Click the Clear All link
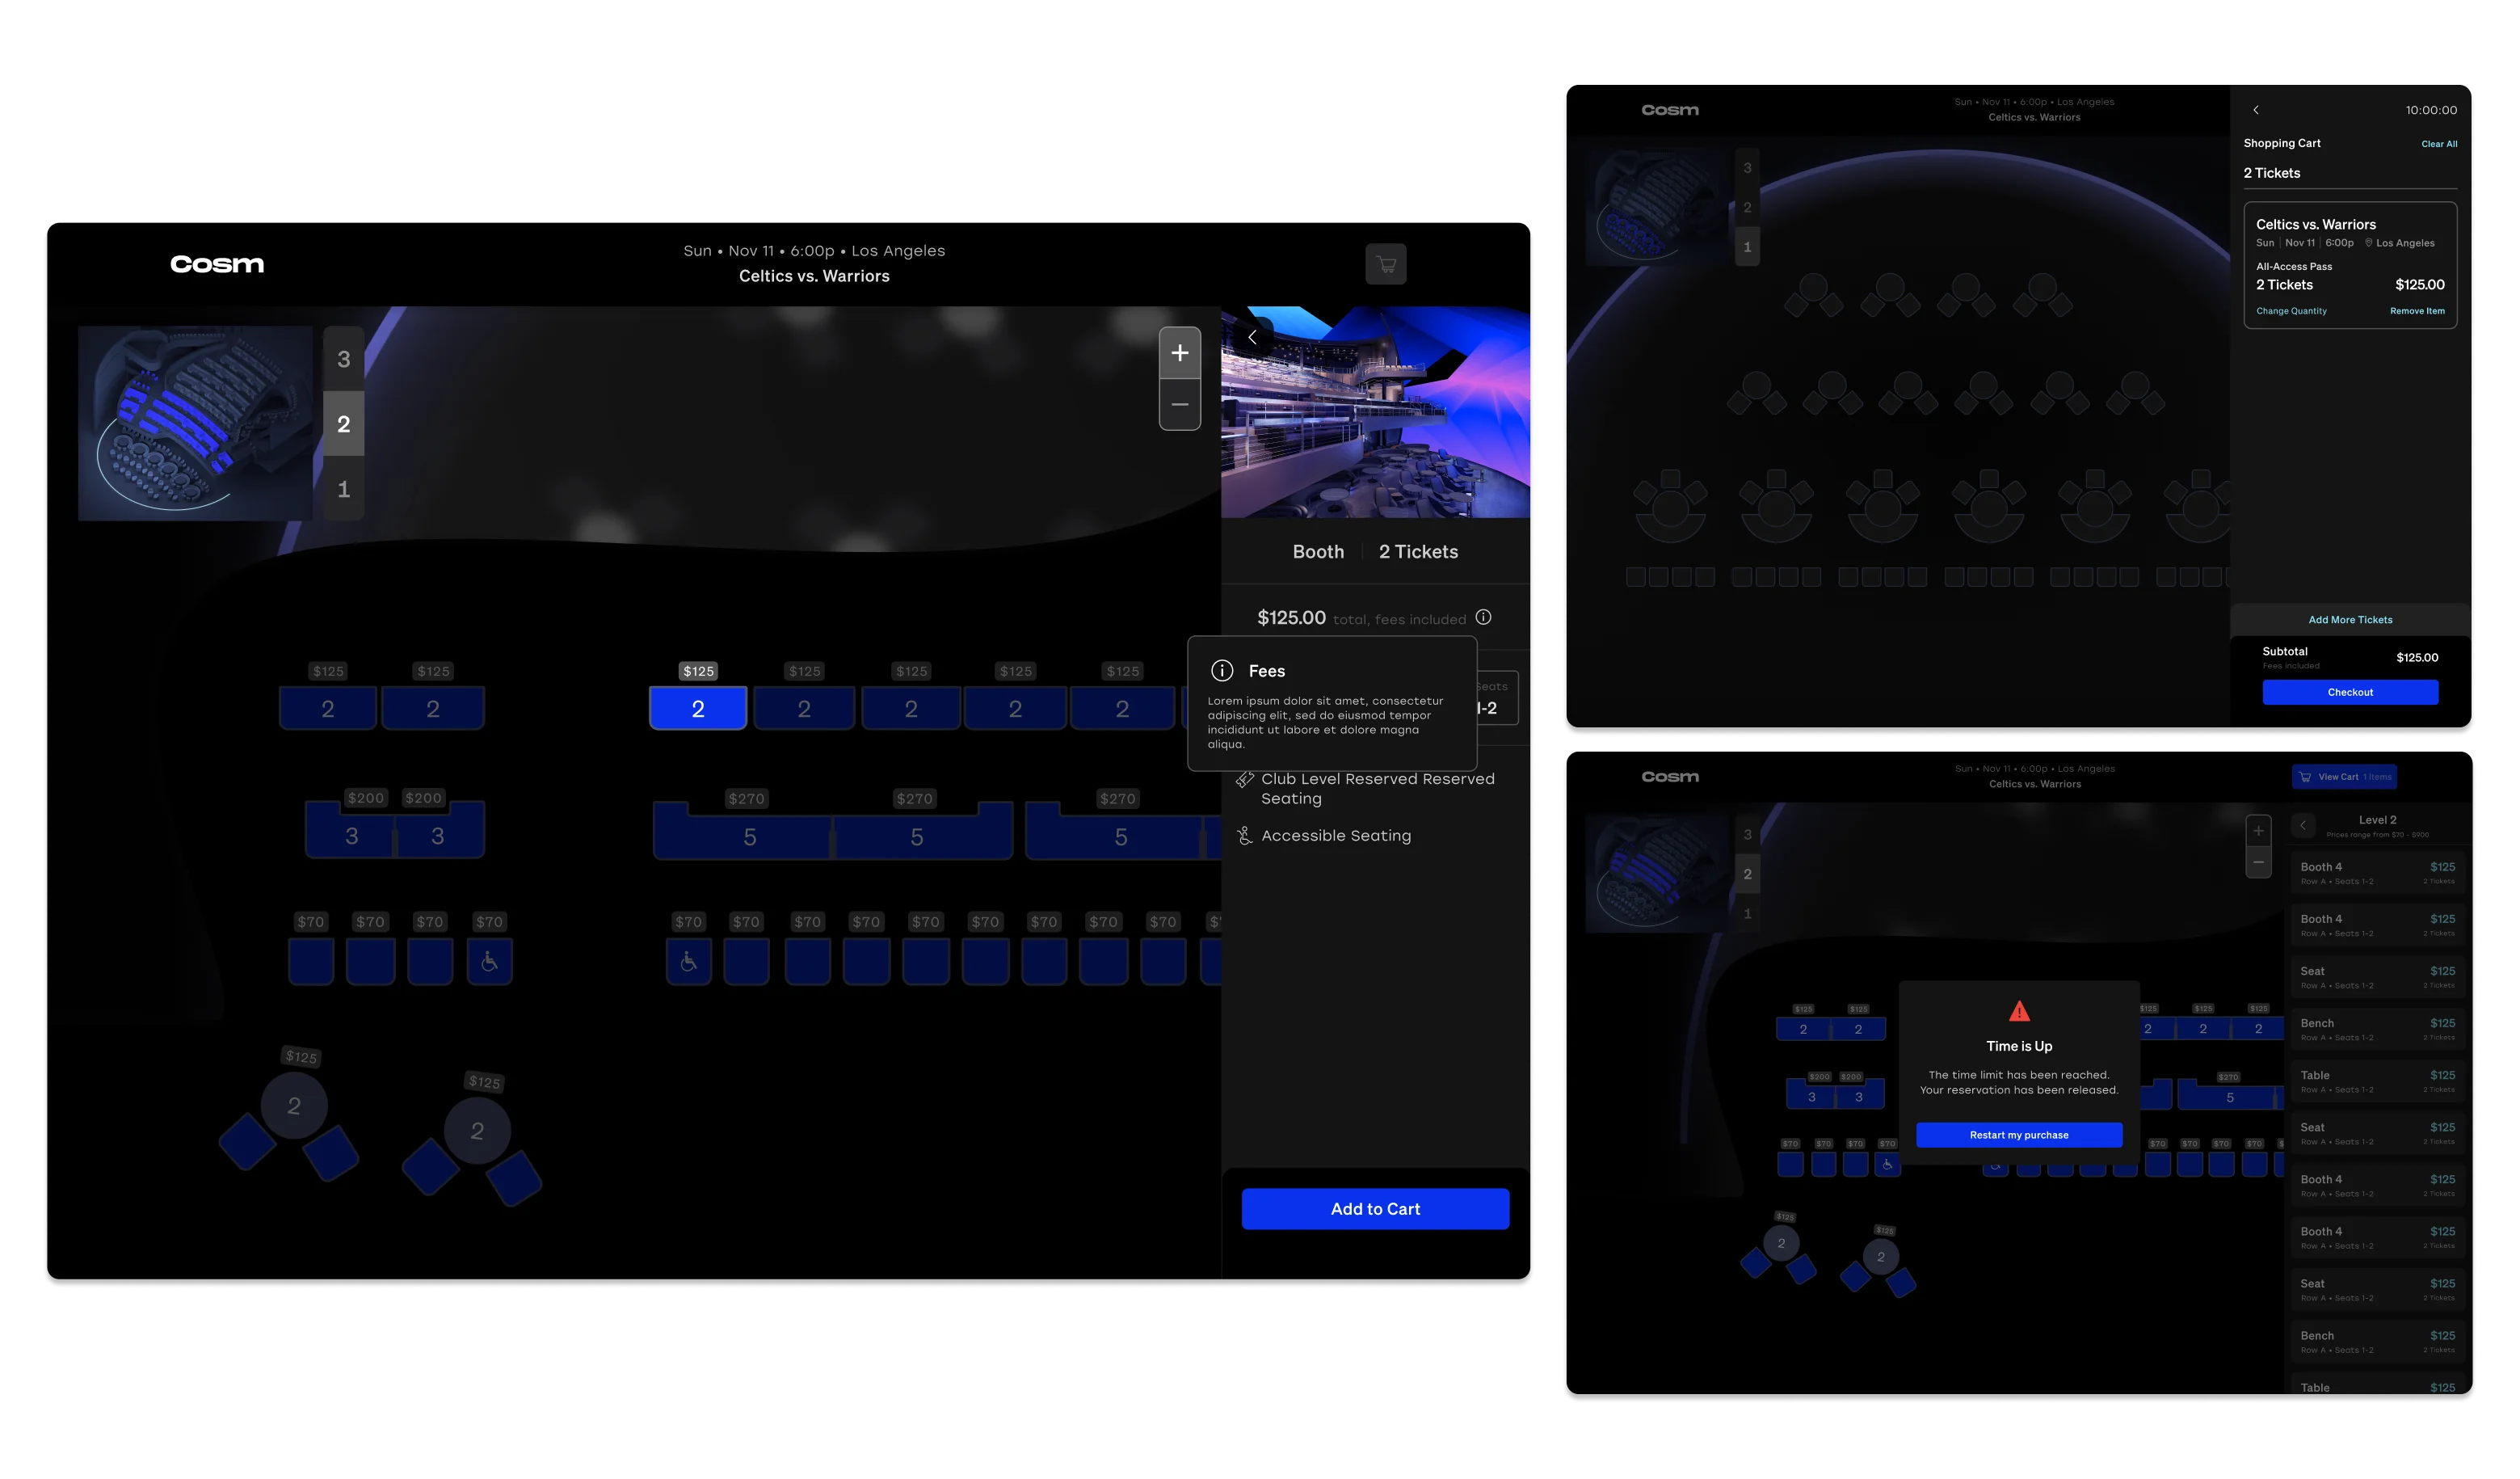Screen dimensions: 2520x1479 click(x=2438, y=144)
